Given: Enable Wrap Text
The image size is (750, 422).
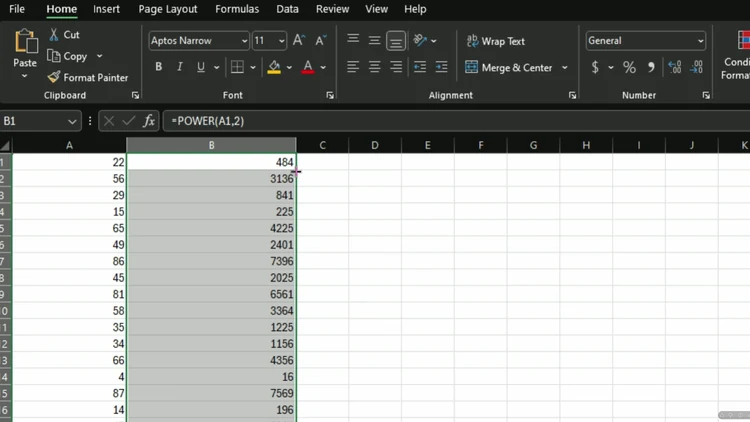Looking at the screenshot, I should (x=496, y=41).
